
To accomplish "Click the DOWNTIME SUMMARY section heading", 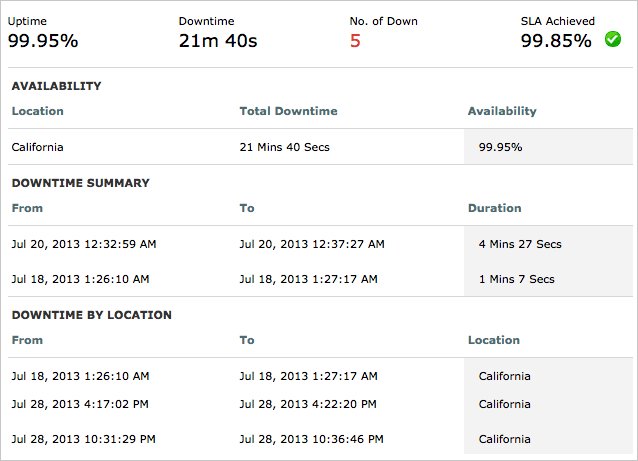I will [x=80, y=183].
